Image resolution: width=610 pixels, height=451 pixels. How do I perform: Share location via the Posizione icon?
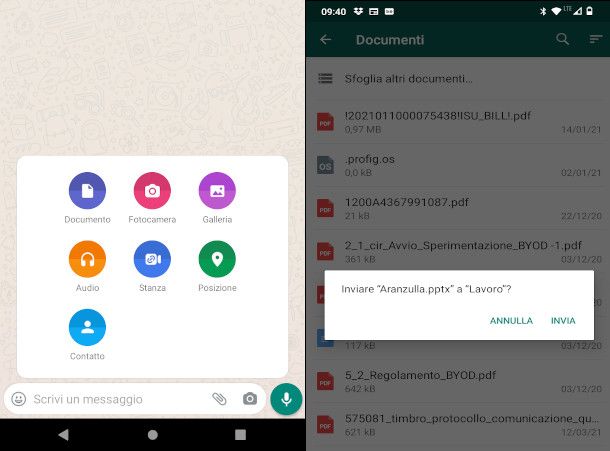click(217, 259)
